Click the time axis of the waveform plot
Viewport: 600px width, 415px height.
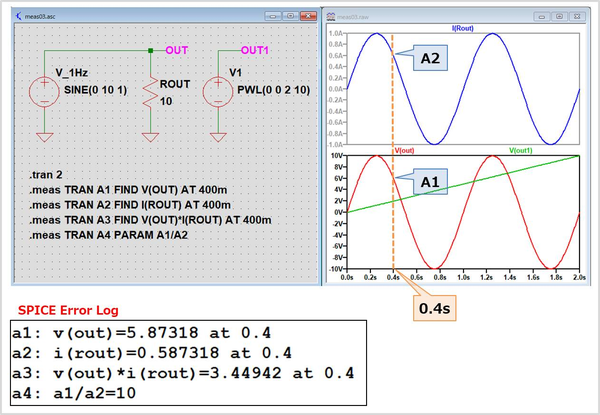click(462, 276)
